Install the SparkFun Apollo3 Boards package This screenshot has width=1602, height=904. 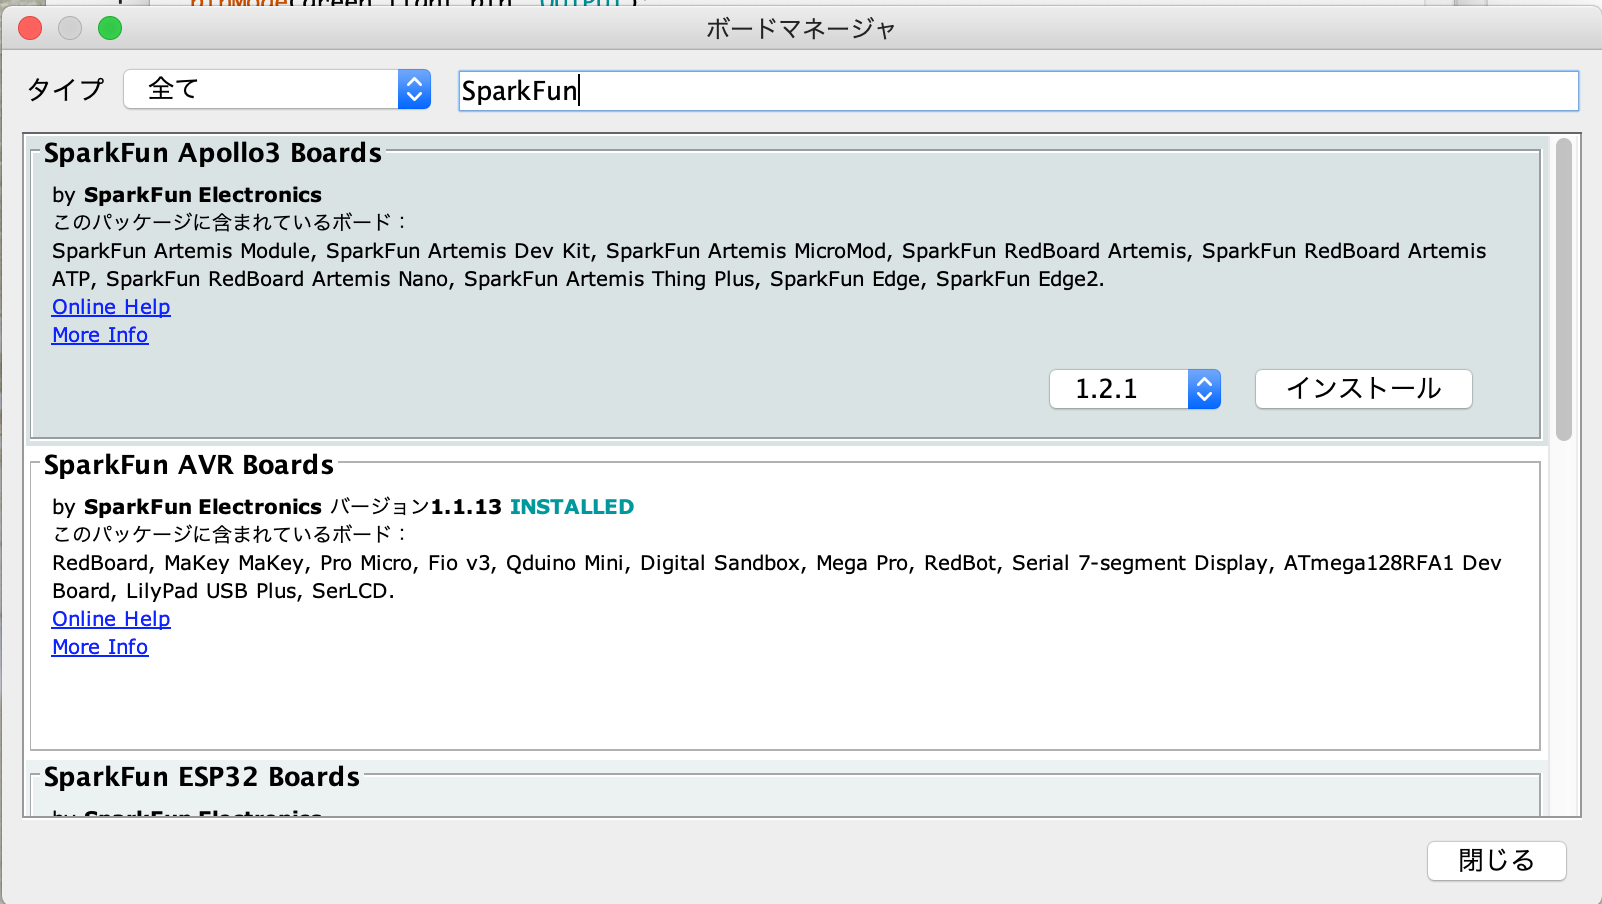[1363, 389]
